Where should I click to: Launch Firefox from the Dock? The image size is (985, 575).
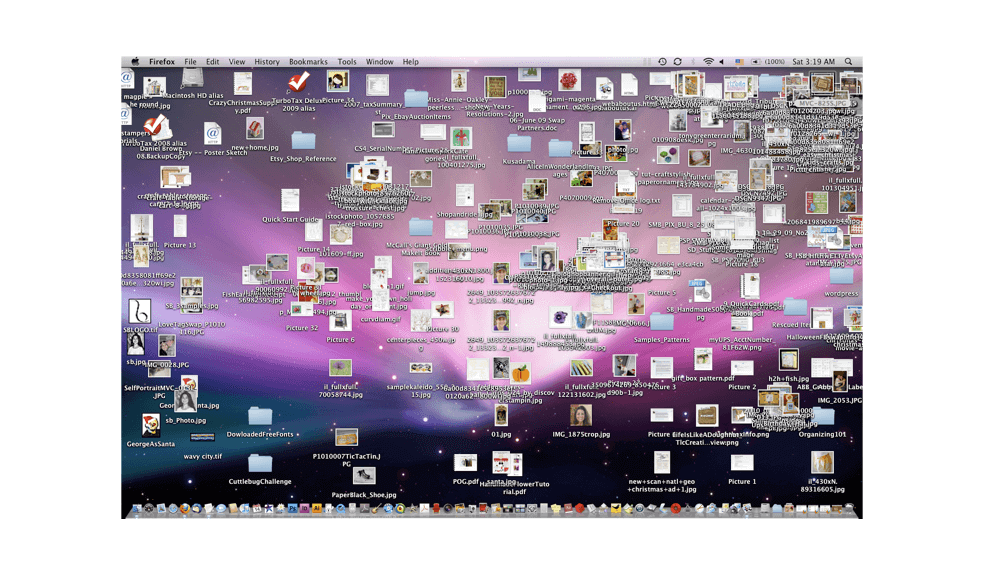tap(185, 508)
